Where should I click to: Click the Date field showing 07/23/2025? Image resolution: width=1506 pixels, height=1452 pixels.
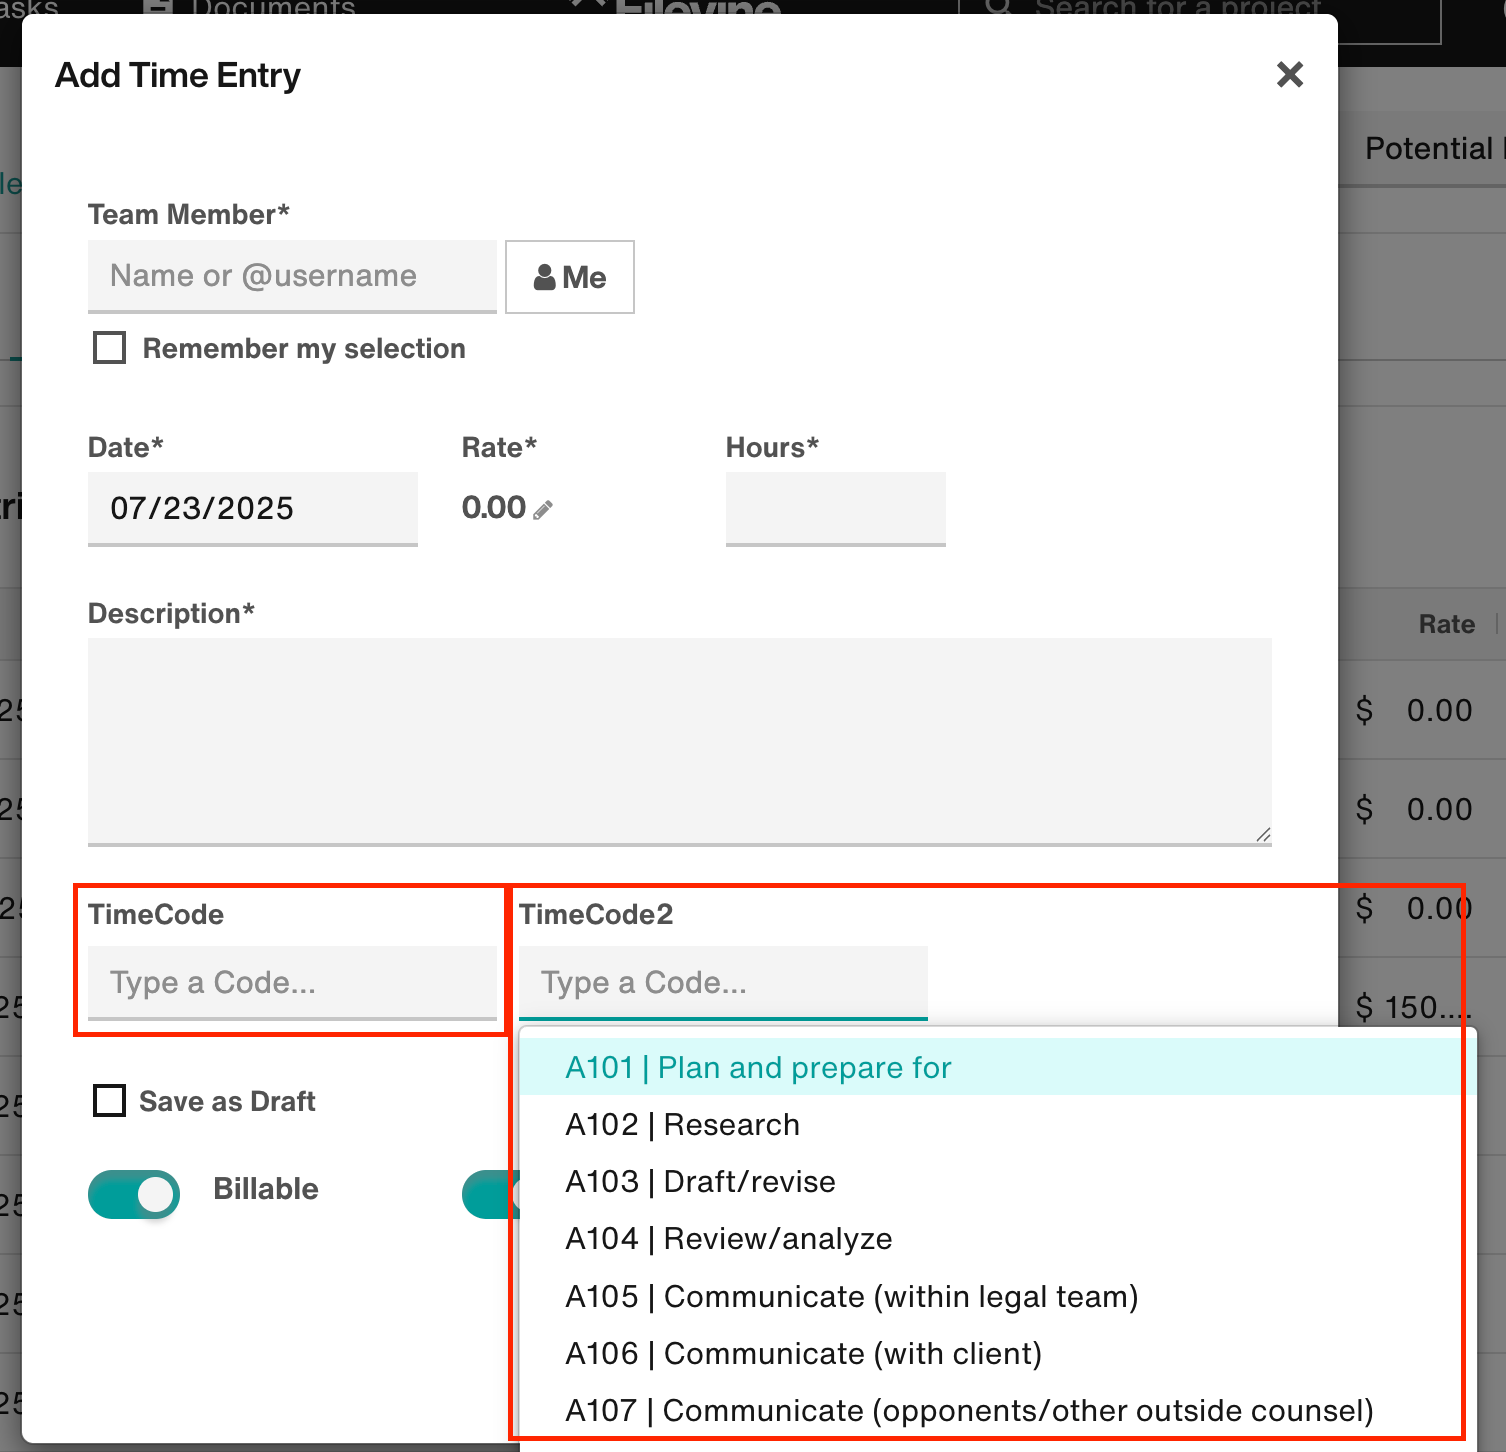251,509
